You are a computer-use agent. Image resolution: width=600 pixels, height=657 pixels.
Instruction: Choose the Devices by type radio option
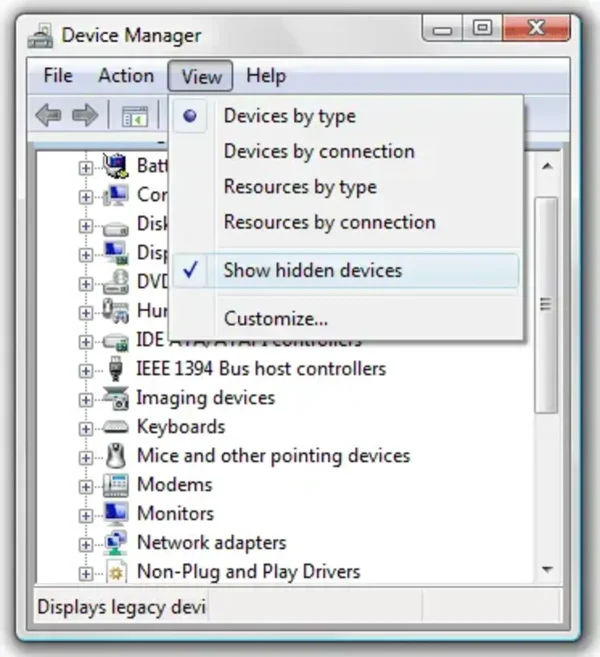pos(190,116)
